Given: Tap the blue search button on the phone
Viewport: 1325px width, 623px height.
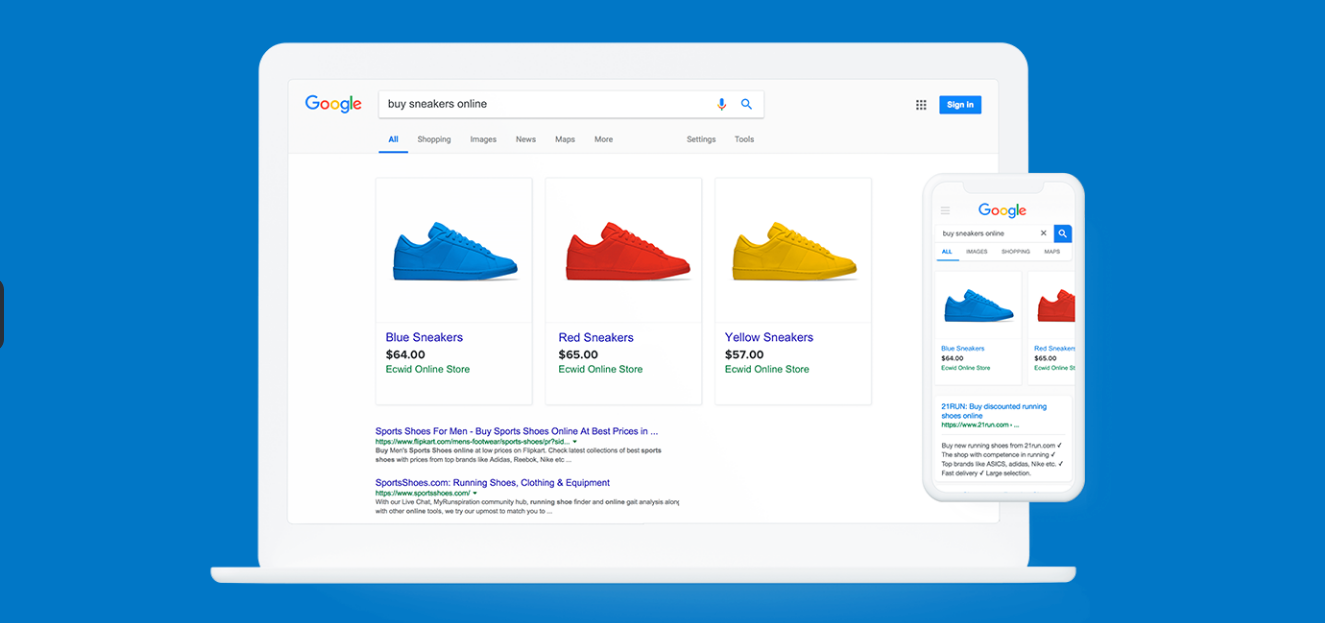Looking at the screenshot, I should 1063,233.
